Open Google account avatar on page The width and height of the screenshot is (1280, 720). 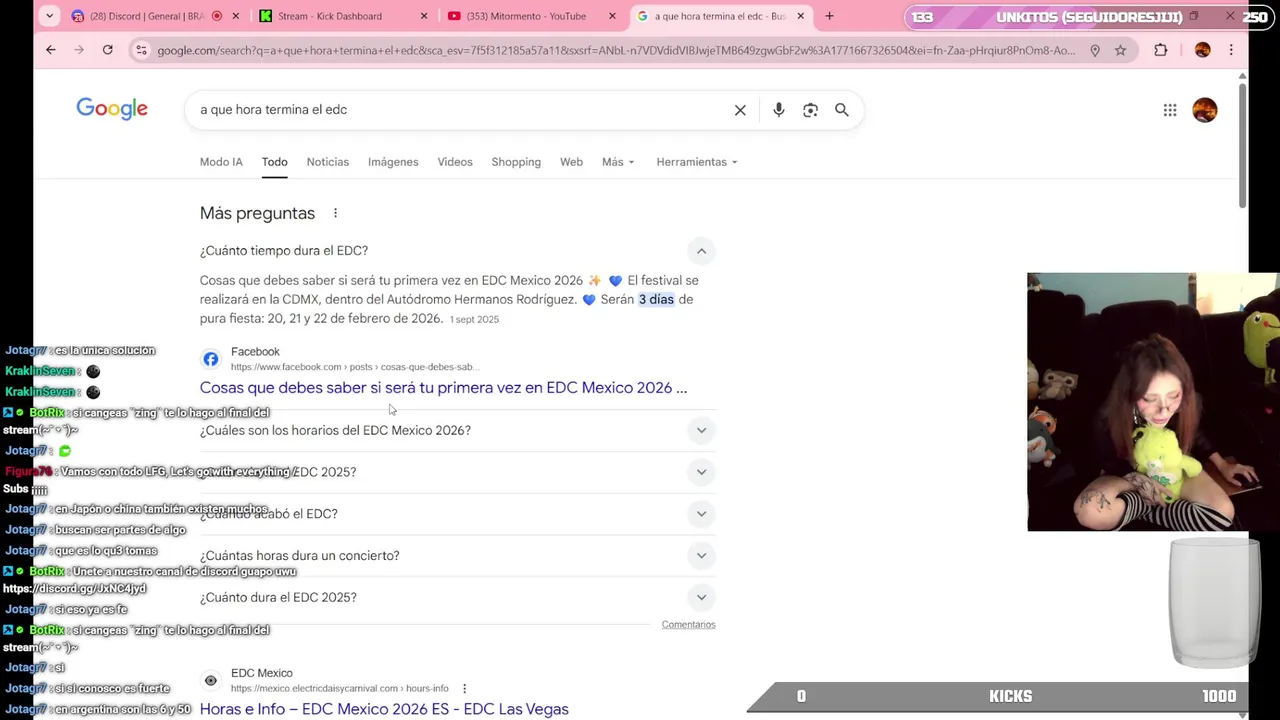pyautogui.click(x=1205, y=110)
